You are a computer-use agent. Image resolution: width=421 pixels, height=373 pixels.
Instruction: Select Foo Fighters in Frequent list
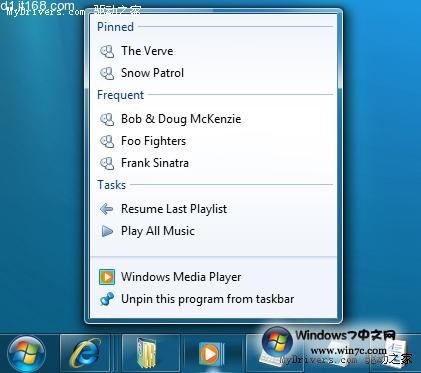pyautogui.click(x=213, y=141)
